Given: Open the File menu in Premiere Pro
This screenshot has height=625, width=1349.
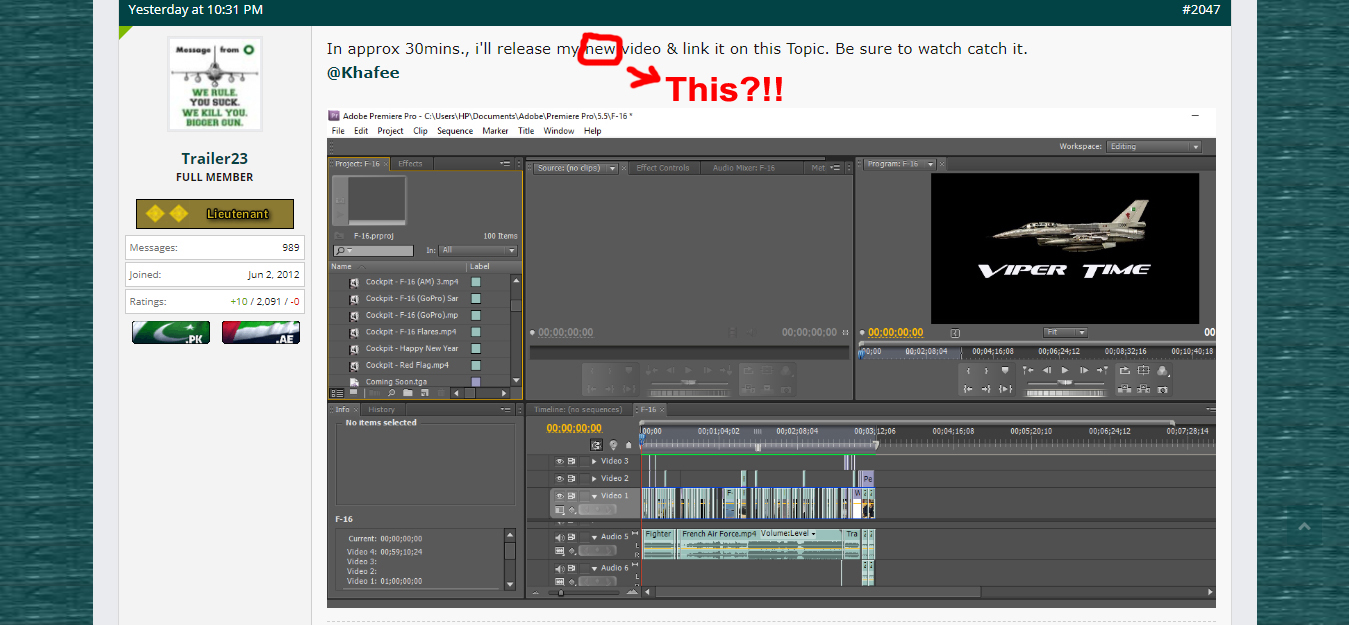Looking at the screenshot, I should (x=338, y=131).
